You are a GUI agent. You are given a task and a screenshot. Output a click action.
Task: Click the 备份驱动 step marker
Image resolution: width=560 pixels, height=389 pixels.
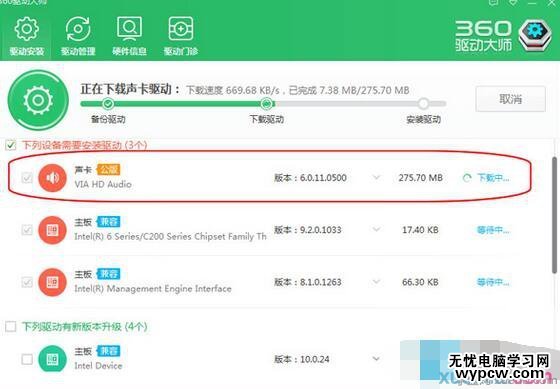[x=108, y=104]
